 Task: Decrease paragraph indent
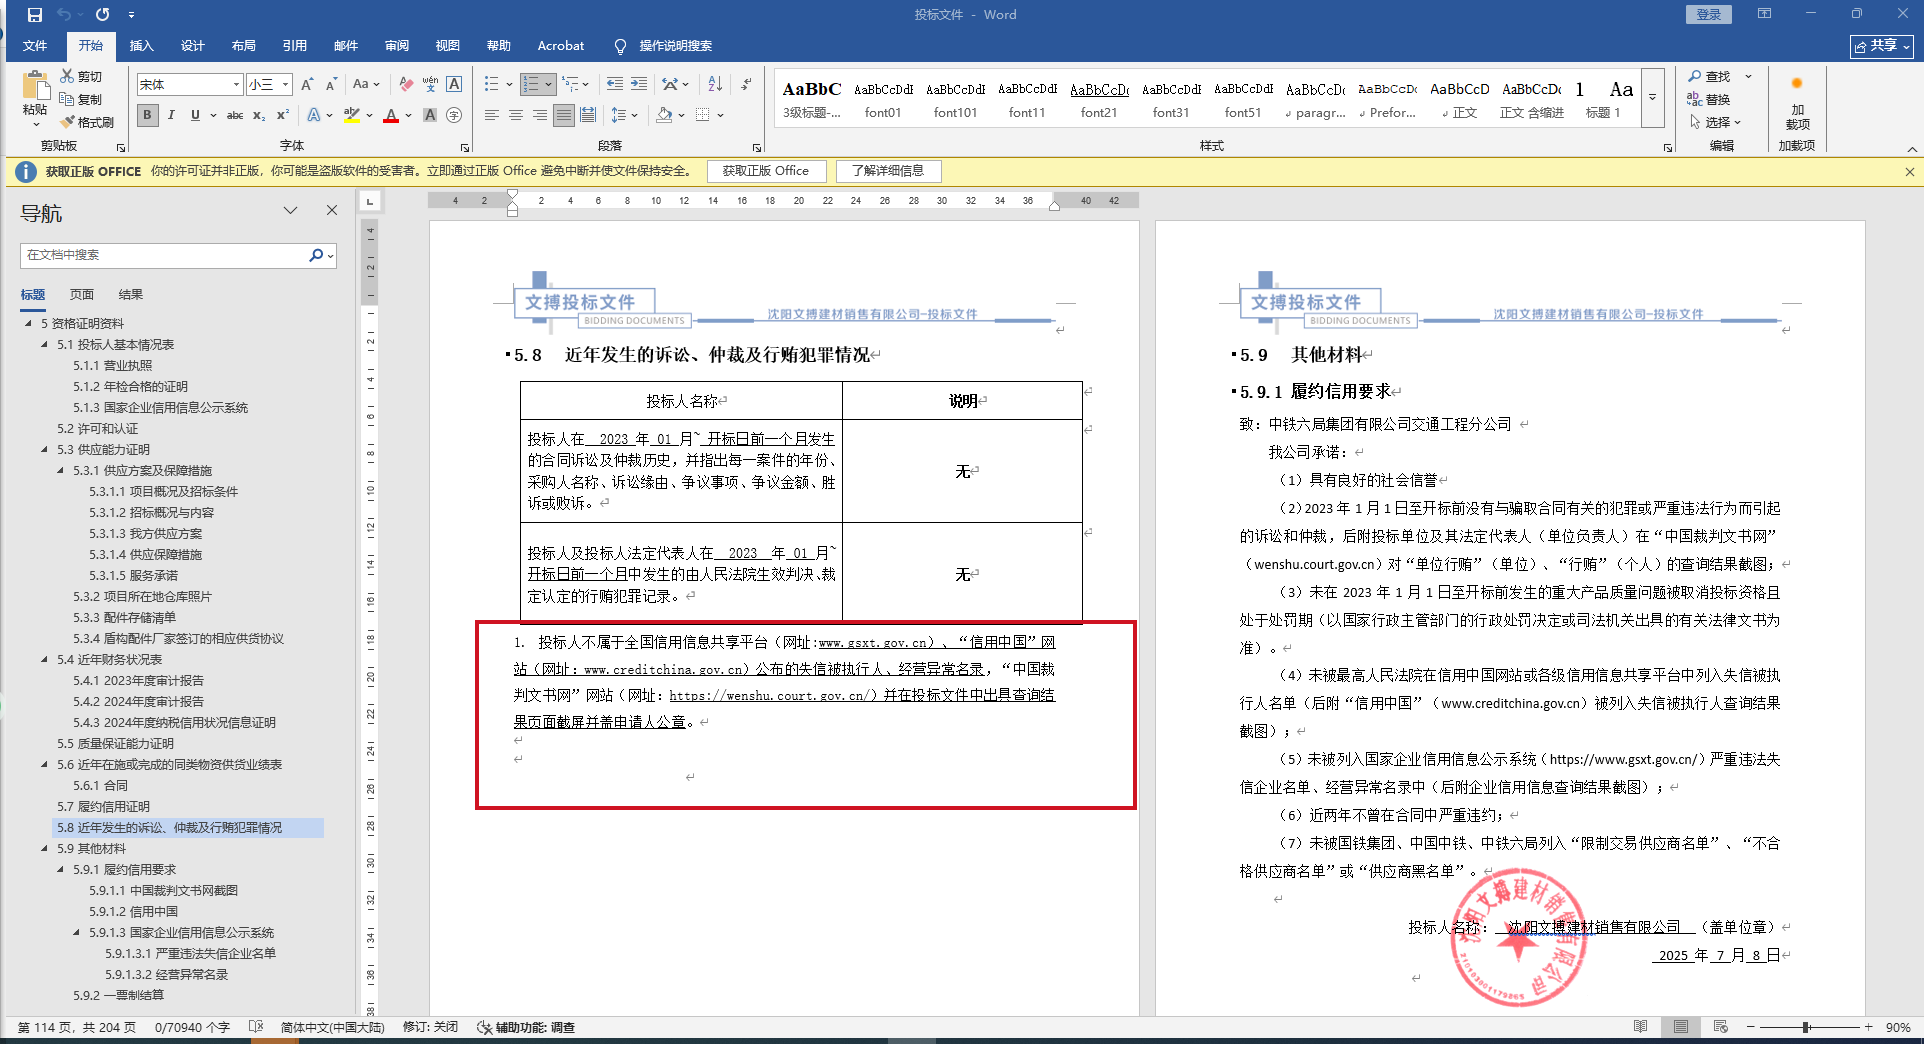coord(614,84)
